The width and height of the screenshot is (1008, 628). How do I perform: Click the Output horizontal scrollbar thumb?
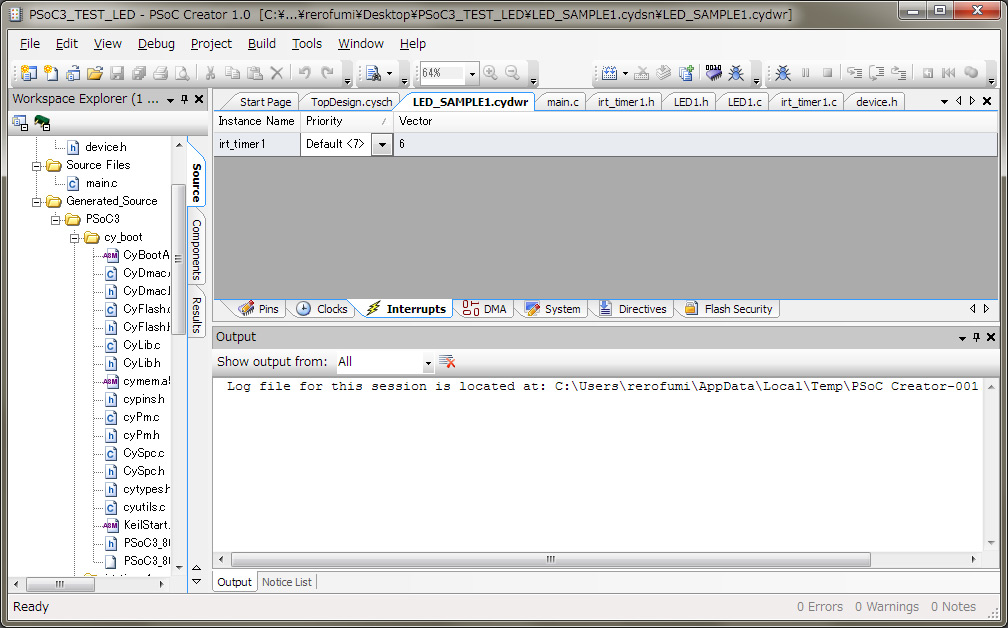tap(551, 560)
